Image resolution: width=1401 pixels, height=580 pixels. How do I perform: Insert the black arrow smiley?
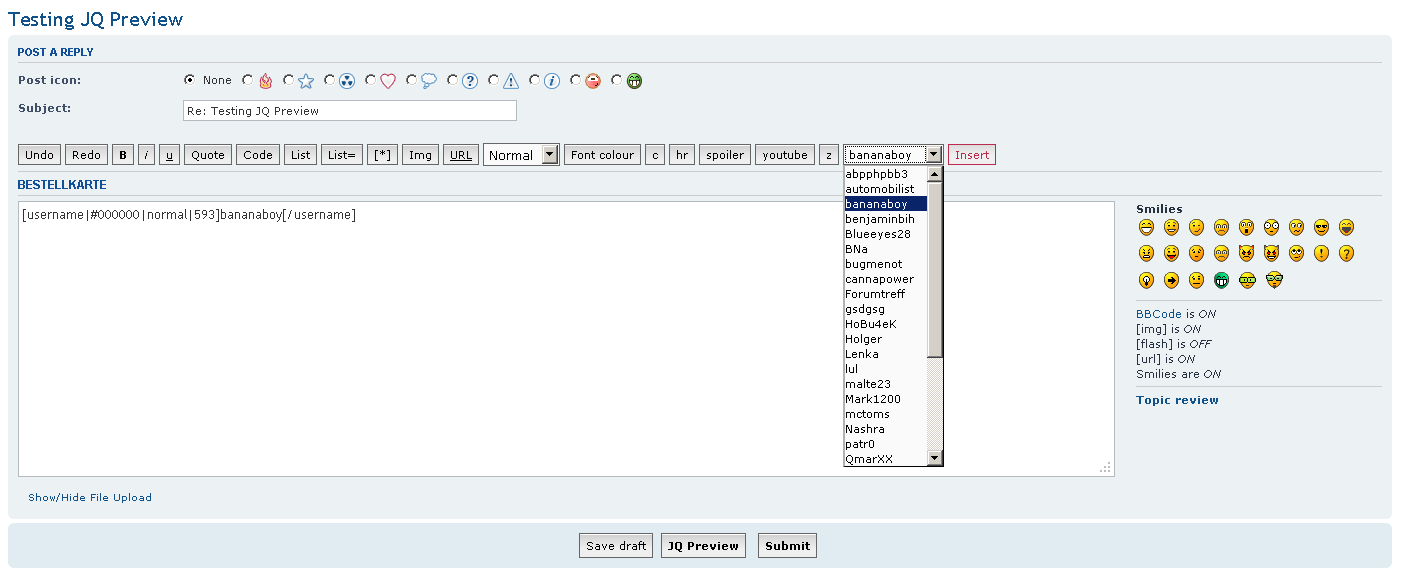point(1171,280)
